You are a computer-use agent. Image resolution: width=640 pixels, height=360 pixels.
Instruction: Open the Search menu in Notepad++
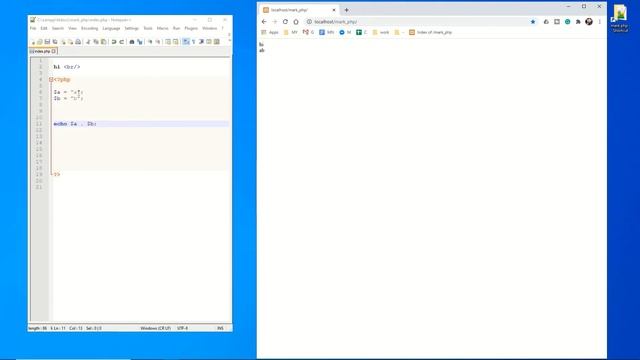(x=58, y=28)
